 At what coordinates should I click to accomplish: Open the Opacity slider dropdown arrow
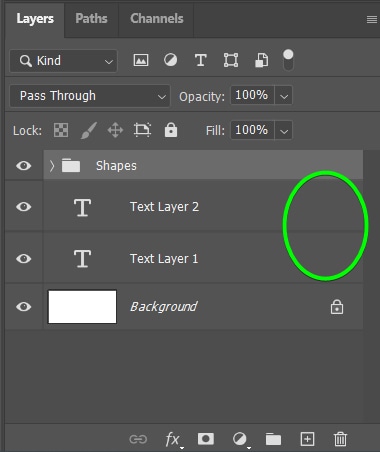click(x=284, y=96)
